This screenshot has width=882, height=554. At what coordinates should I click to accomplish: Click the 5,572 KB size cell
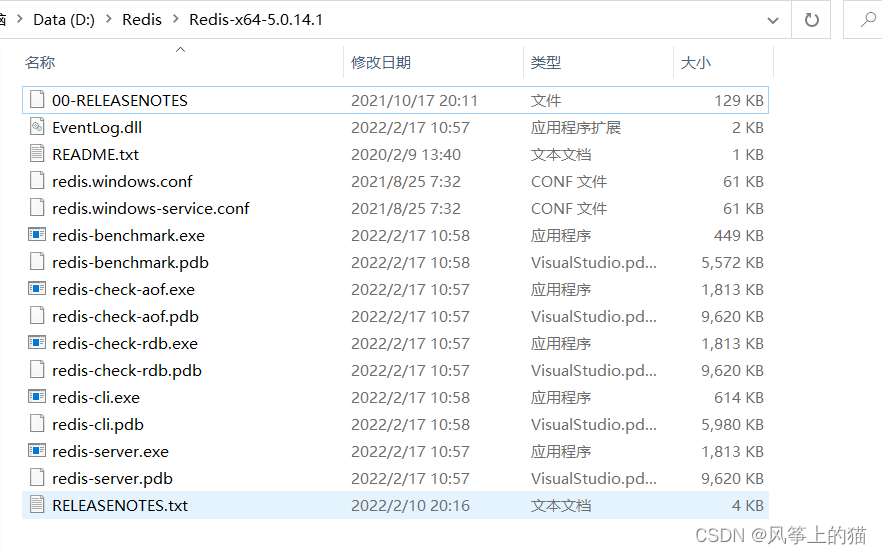point(732,263)
